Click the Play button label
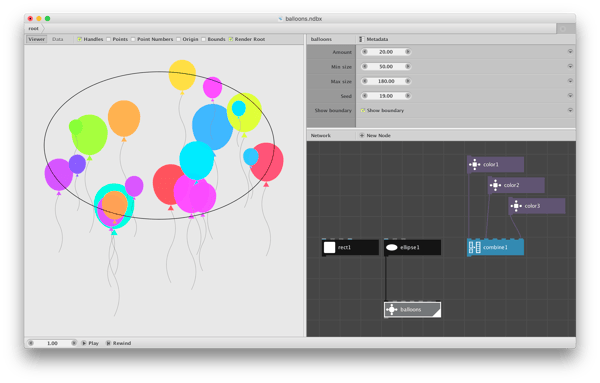 [94, 343]
